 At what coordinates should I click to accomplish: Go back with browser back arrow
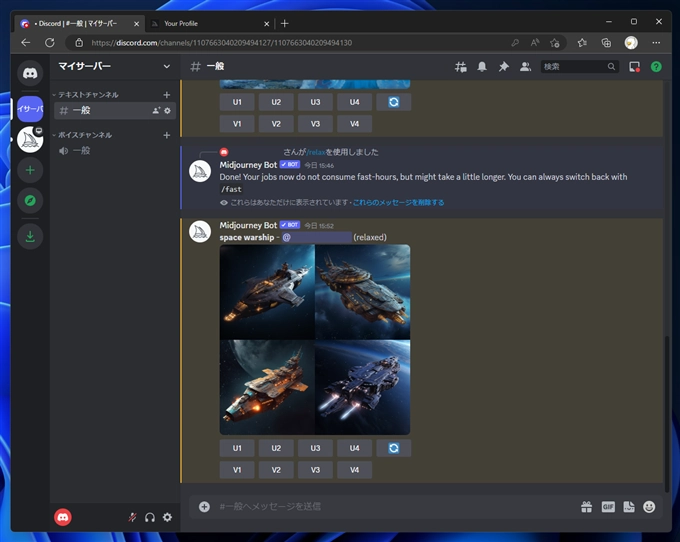click(x=26, y=42)
